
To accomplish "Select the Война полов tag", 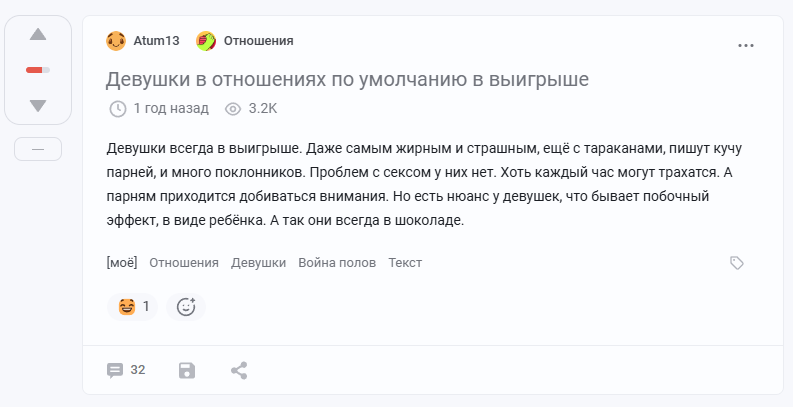I will [337, 263].
